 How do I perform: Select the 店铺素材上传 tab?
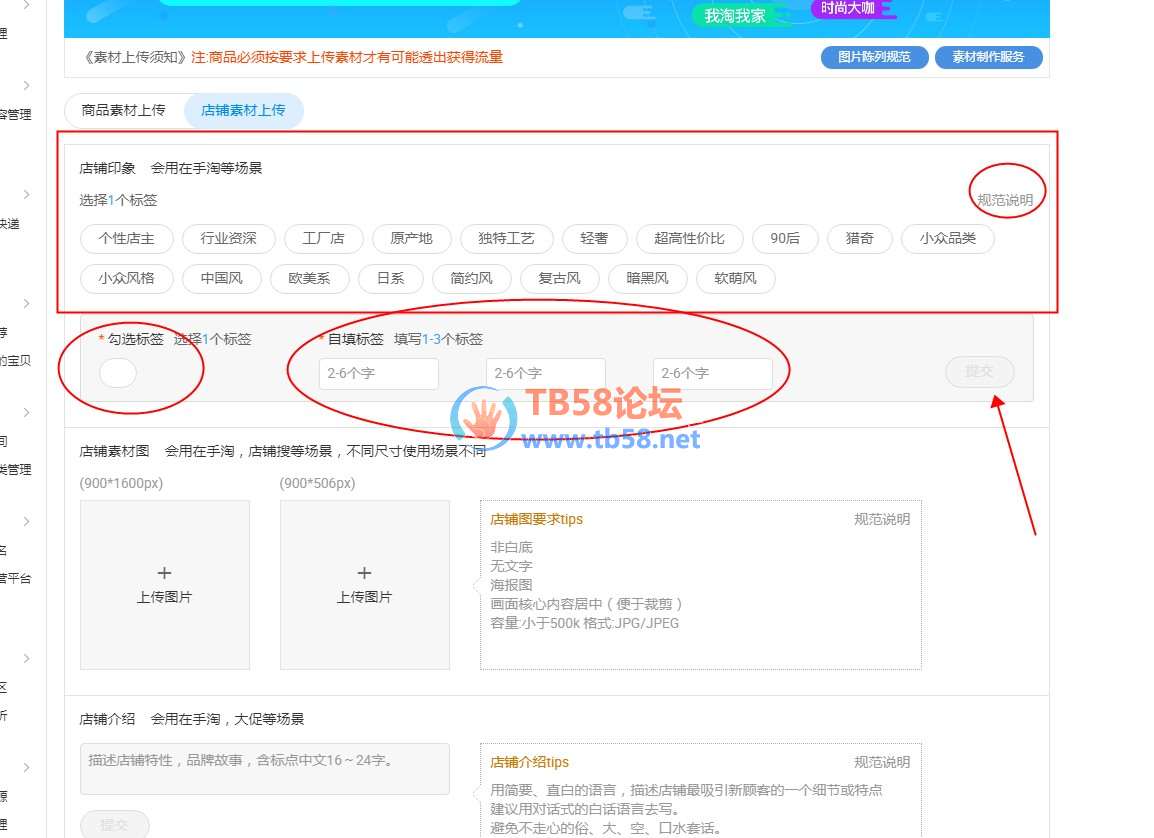243,110
